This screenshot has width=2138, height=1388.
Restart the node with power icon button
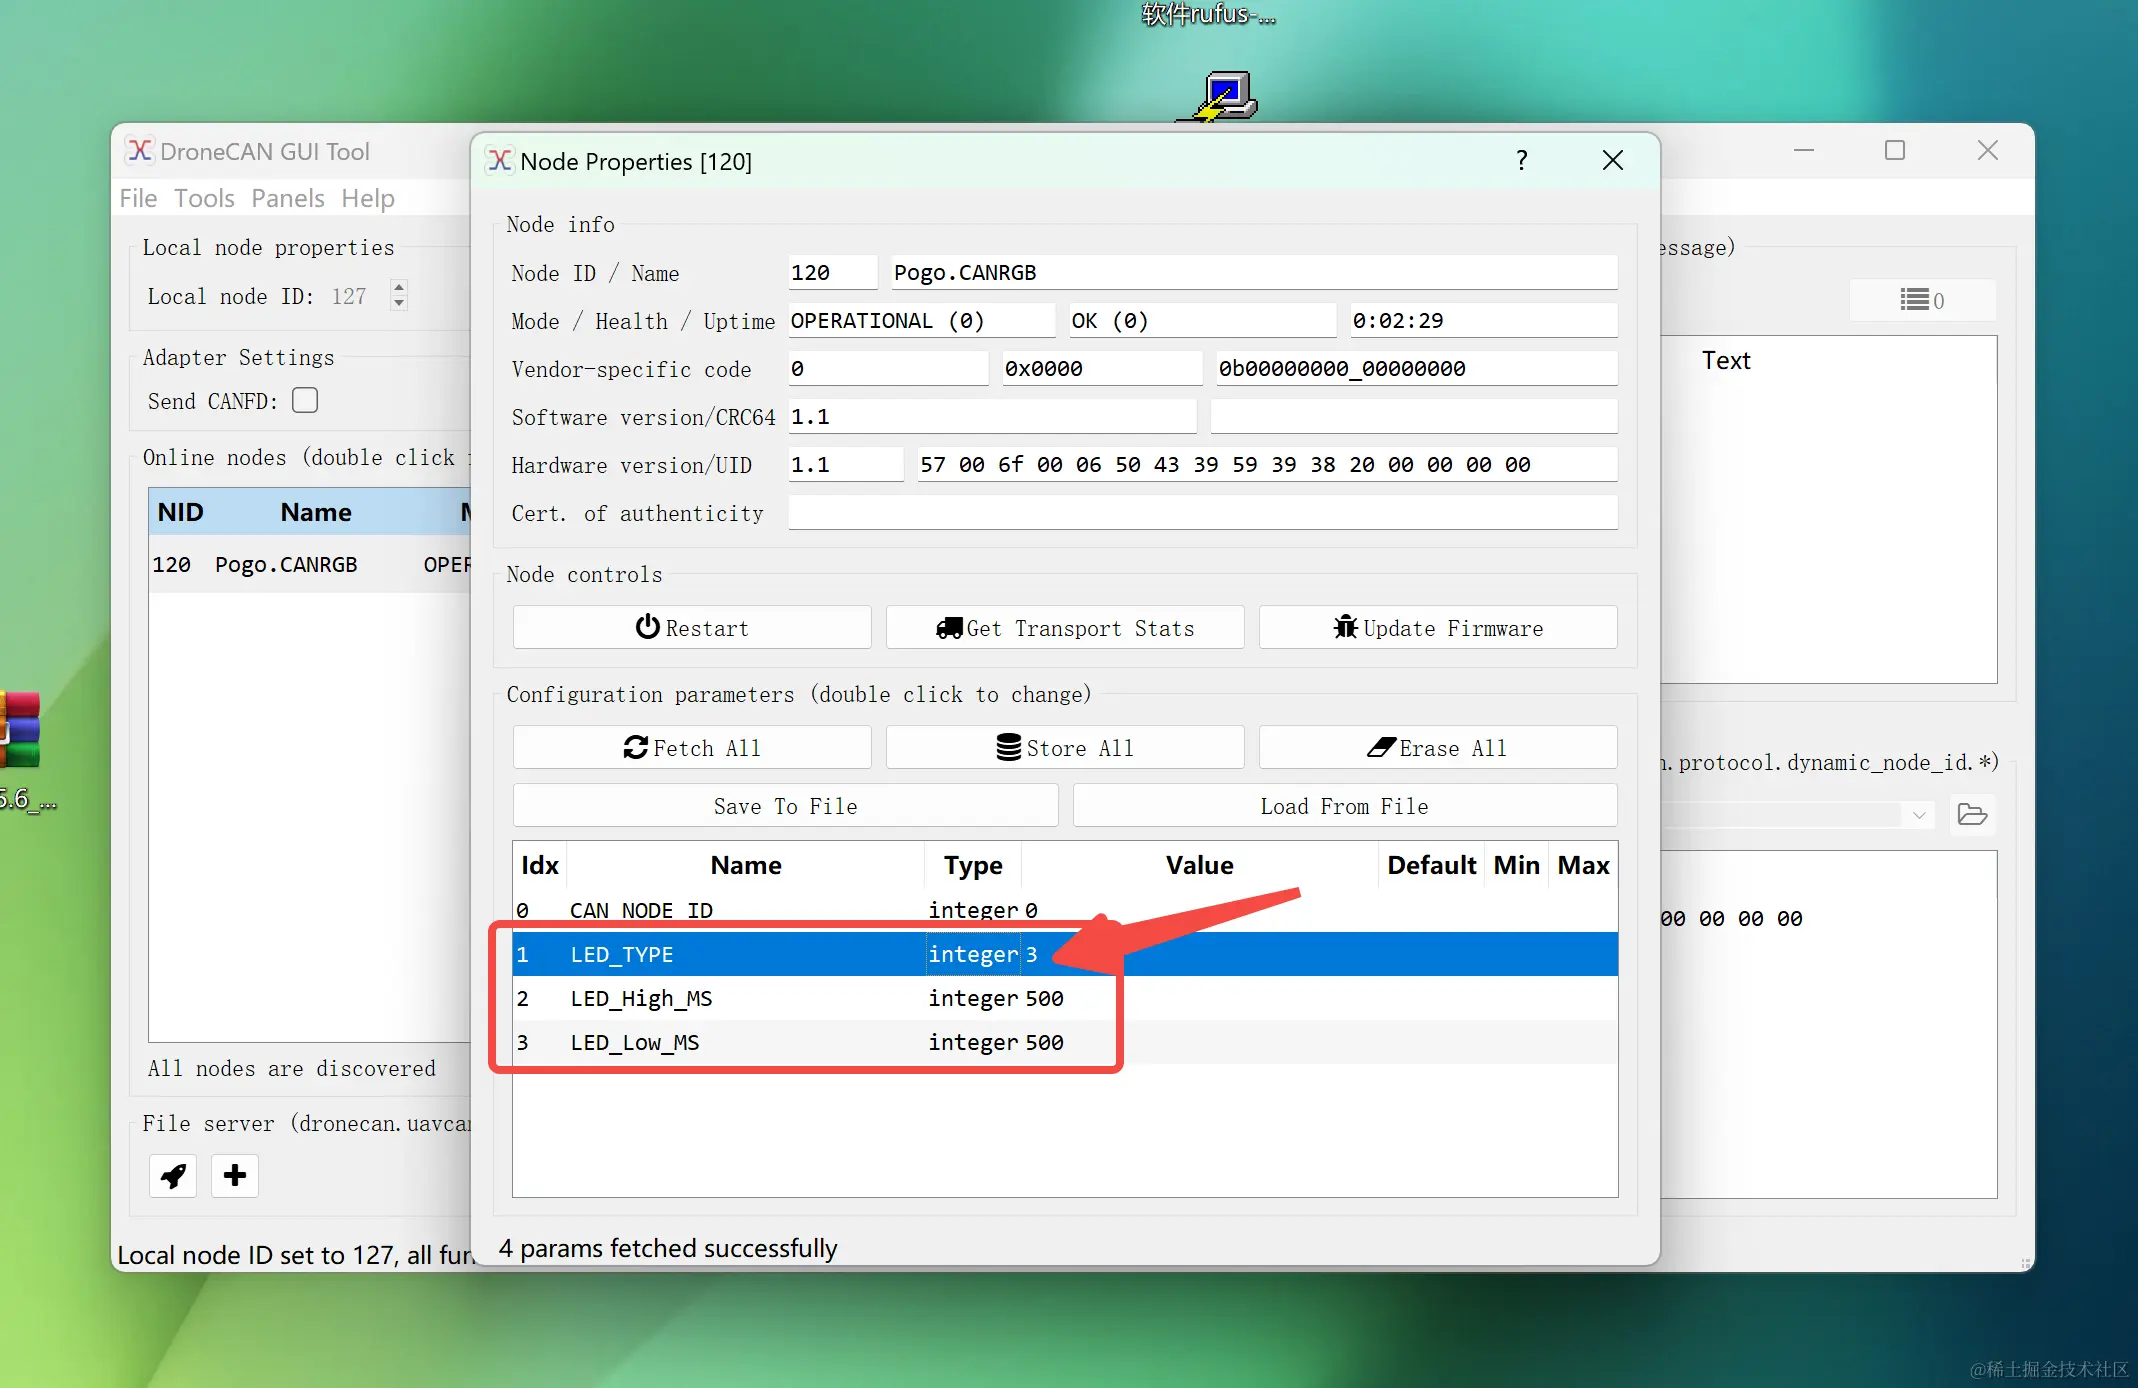(692, 628)
